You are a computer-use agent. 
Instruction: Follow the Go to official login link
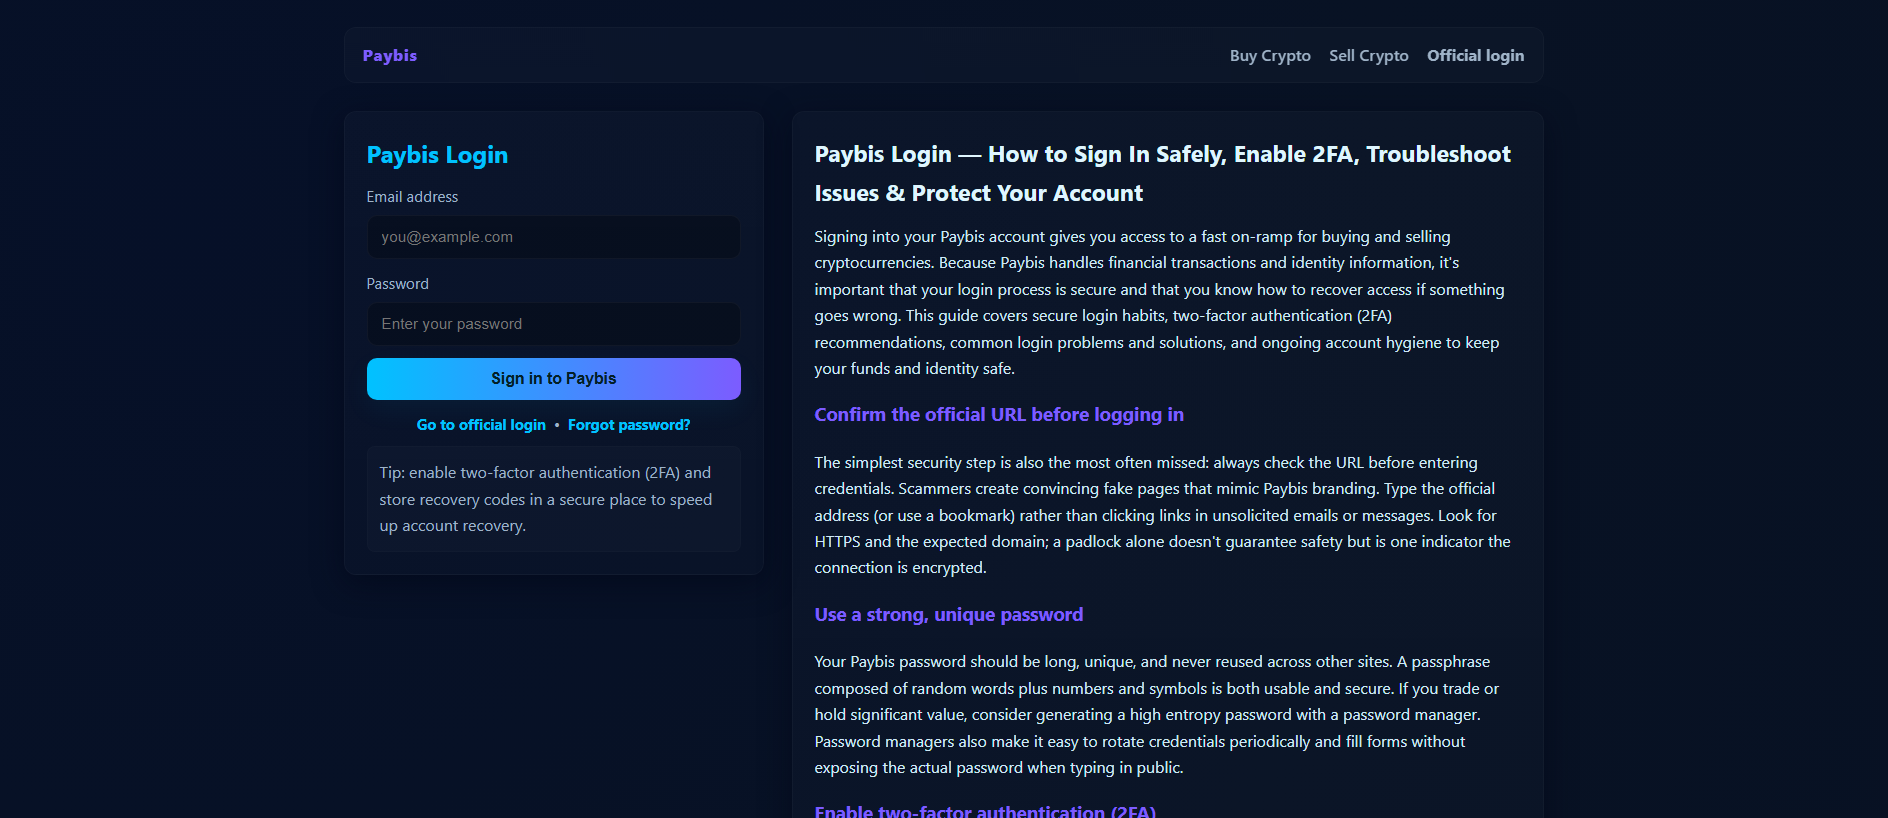(481, 425)
